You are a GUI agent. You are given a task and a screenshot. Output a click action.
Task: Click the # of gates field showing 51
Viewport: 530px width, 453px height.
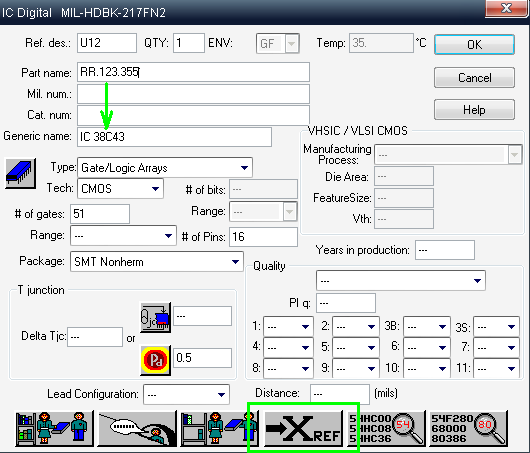click(x=100, y=214)
